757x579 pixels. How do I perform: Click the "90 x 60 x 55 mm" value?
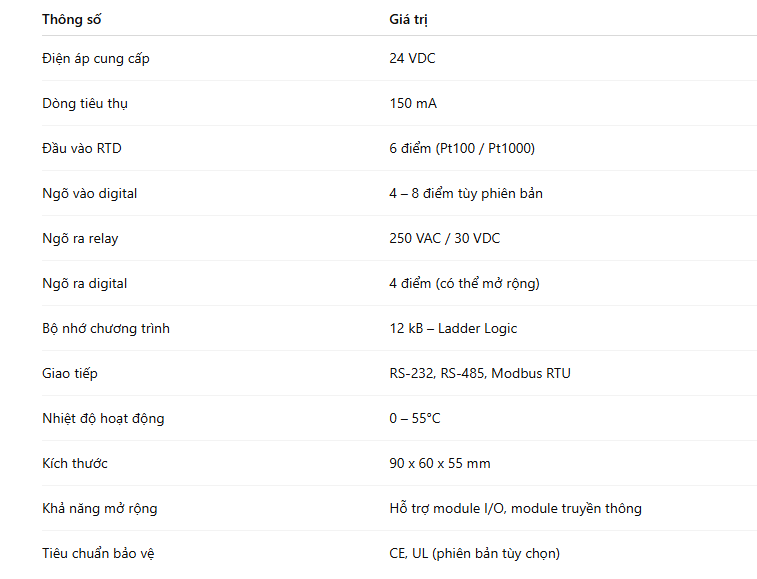tap(440, 463)
